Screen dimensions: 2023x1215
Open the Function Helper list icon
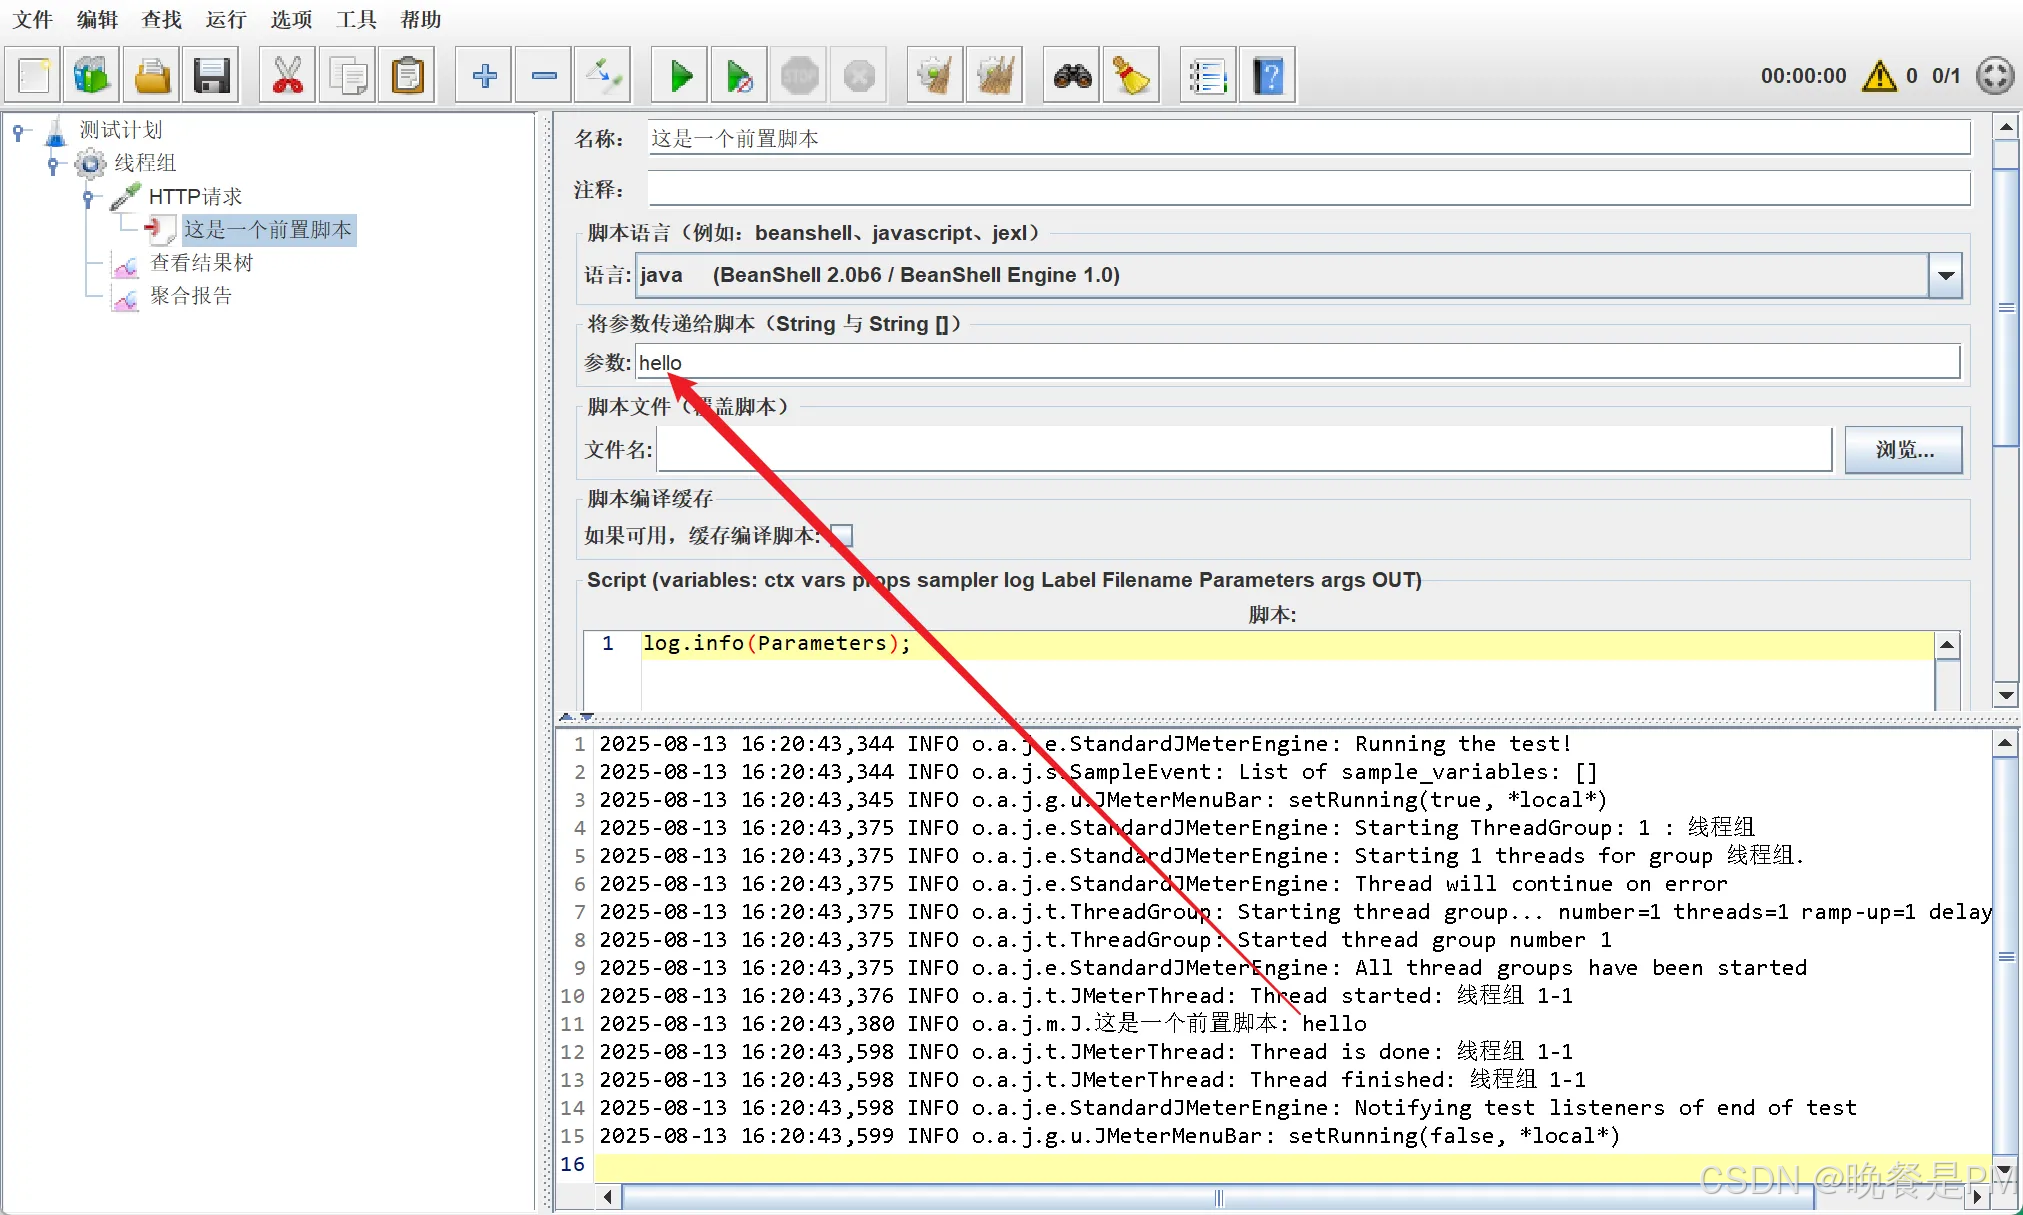[x=1208, y=75]
